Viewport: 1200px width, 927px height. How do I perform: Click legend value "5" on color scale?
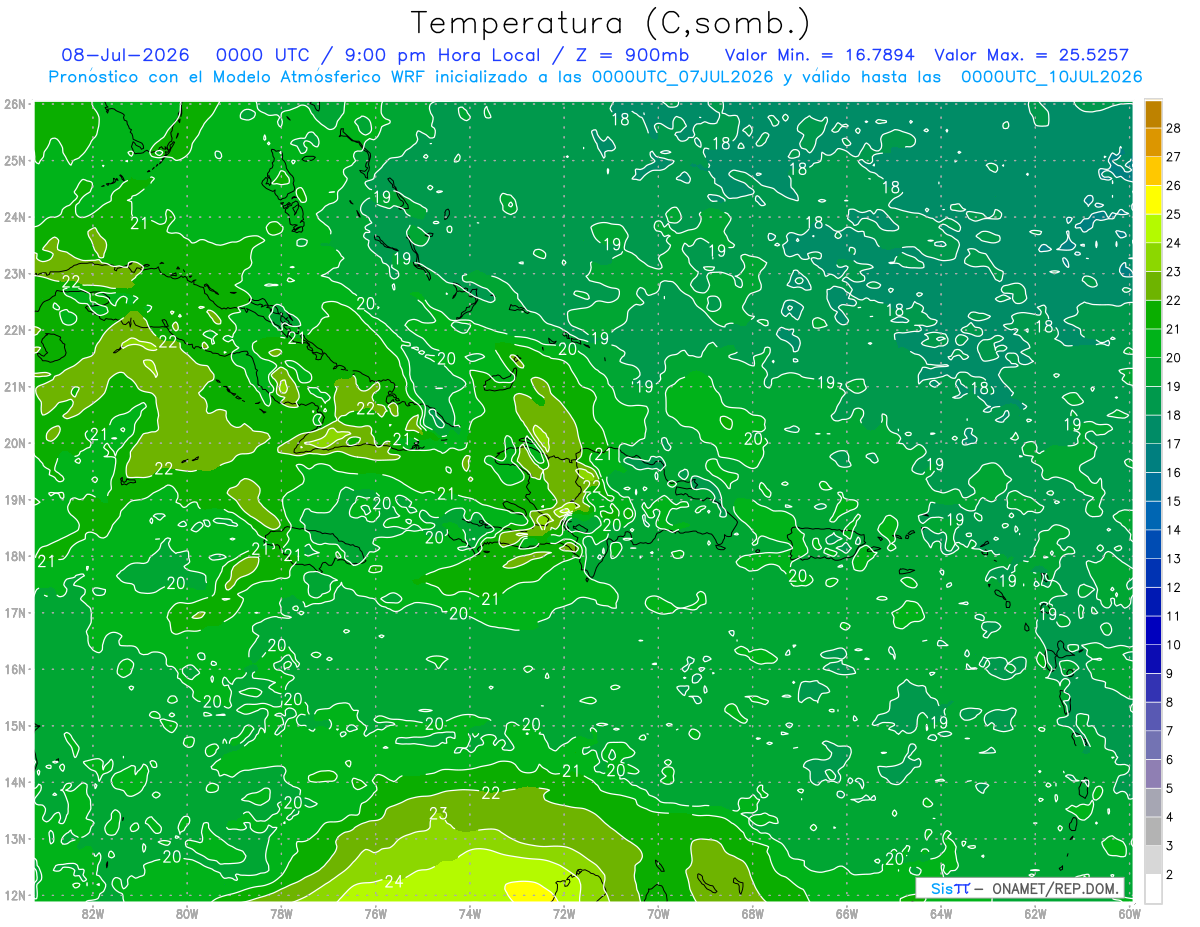click(1171, 788)
